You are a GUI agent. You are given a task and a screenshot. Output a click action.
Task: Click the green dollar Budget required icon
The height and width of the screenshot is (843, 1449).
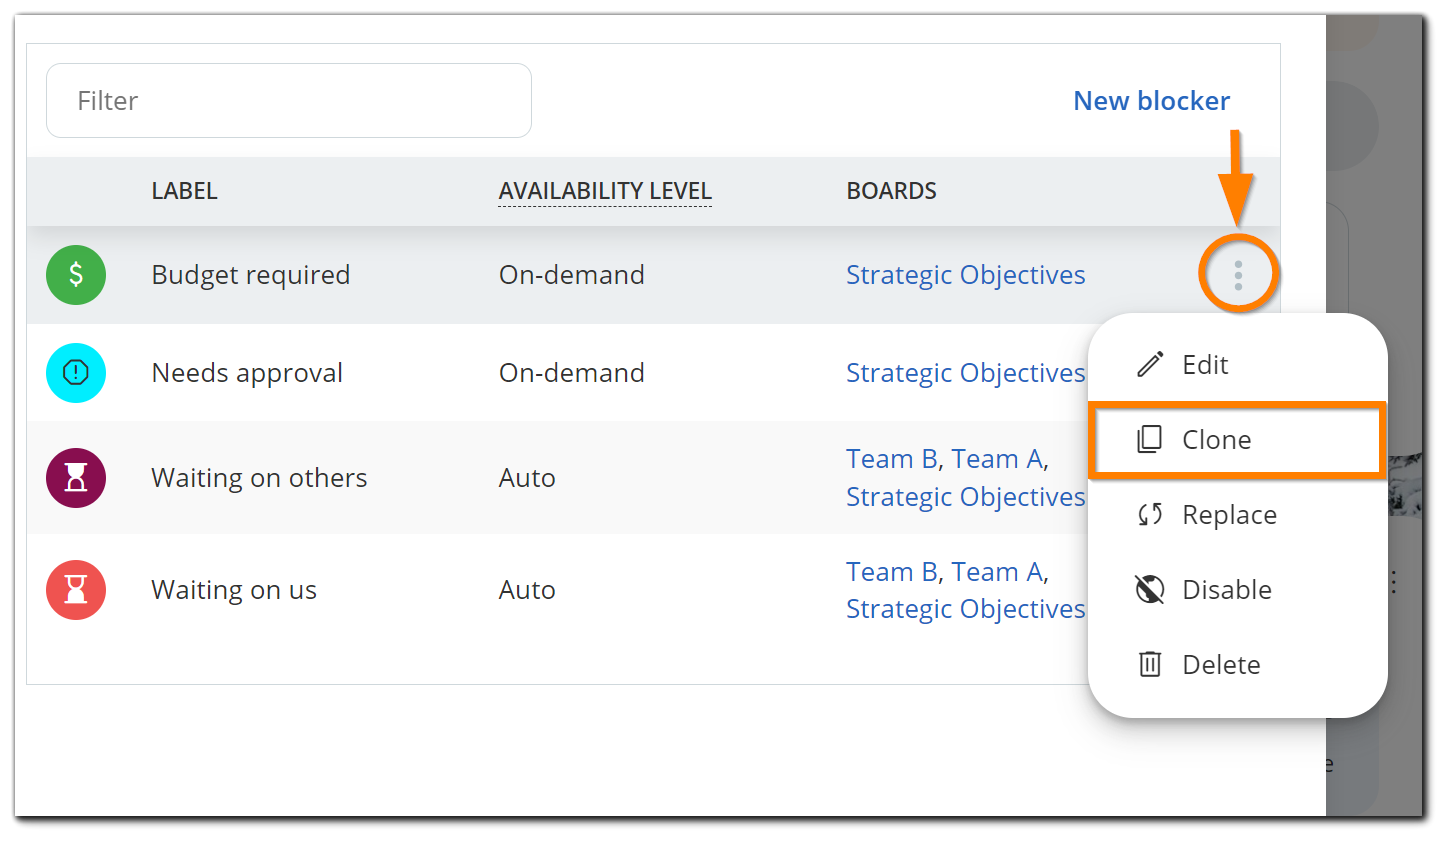click(76, 275)
